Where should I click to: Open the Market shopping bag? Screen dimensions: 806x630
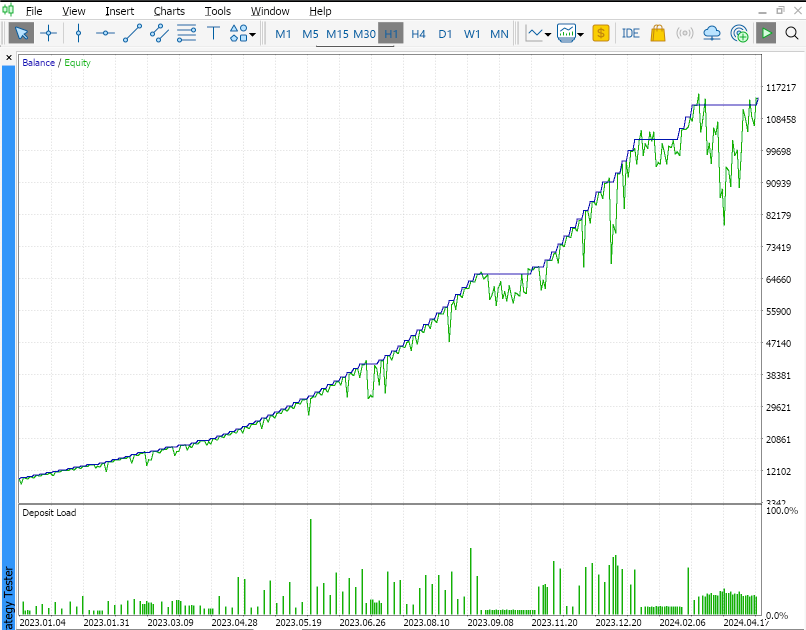click(657, 33)
